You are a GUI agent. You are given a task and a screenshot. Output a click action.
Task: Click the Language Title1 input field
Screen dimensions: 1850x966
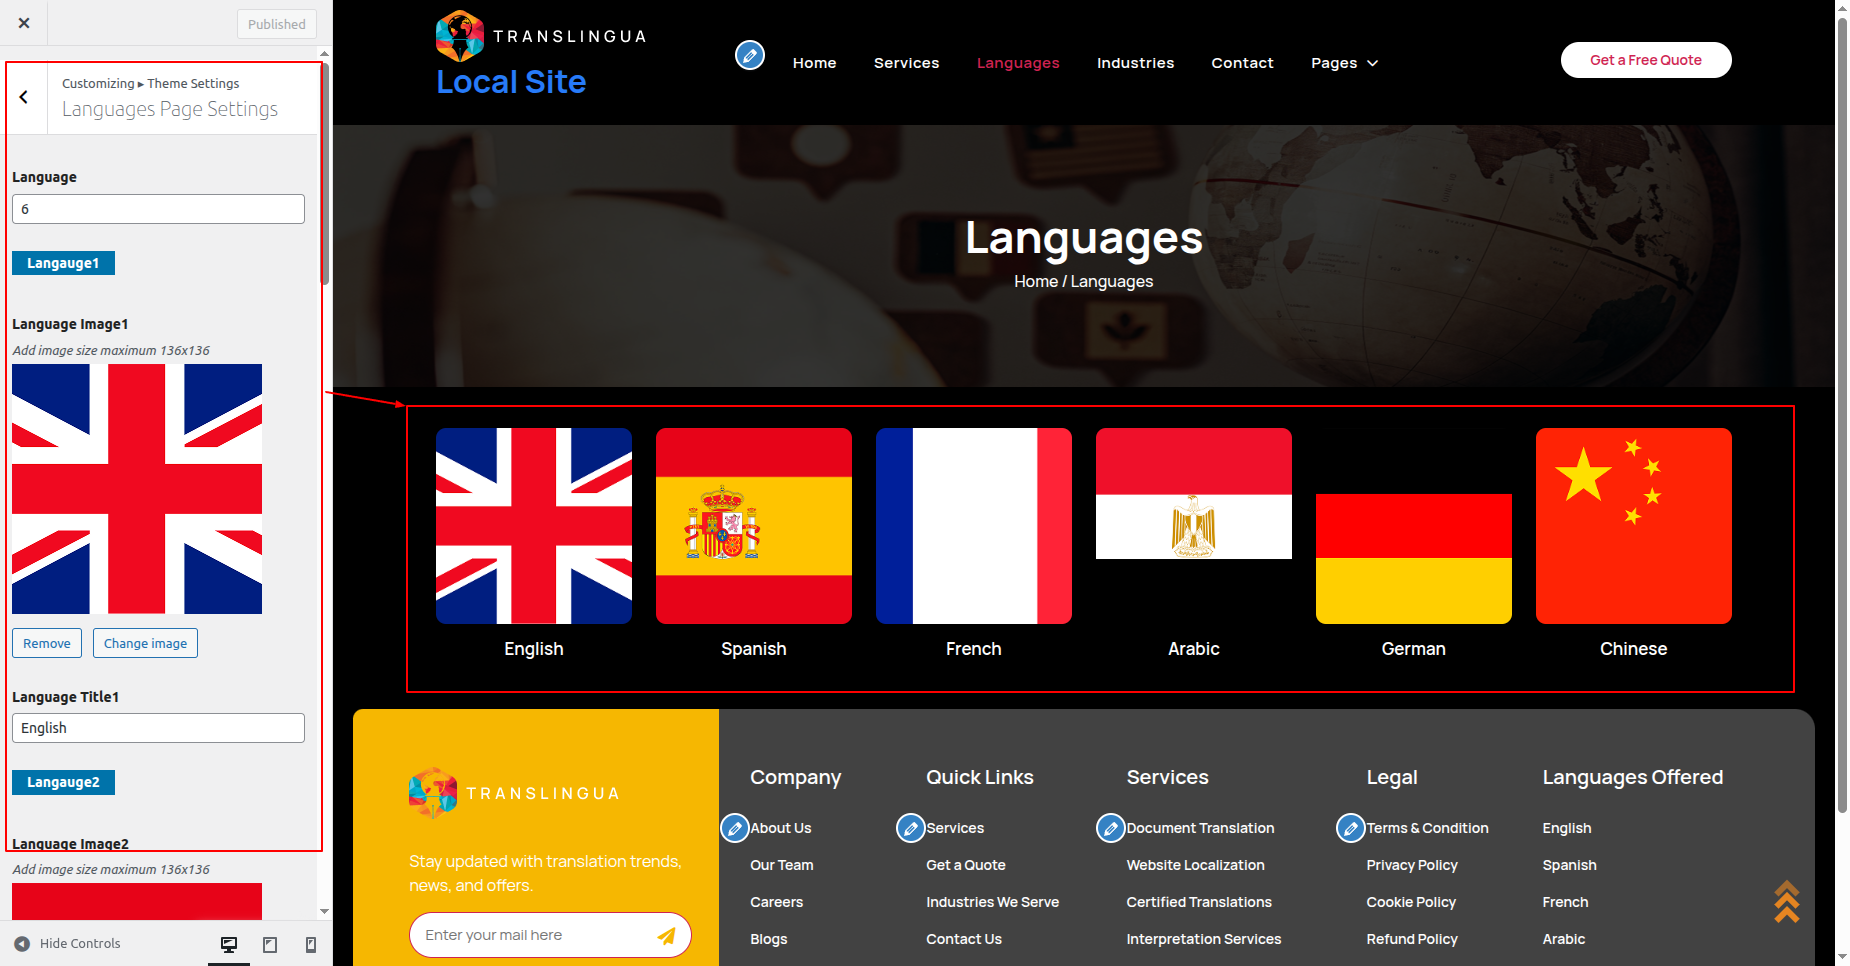click(158, 728)
